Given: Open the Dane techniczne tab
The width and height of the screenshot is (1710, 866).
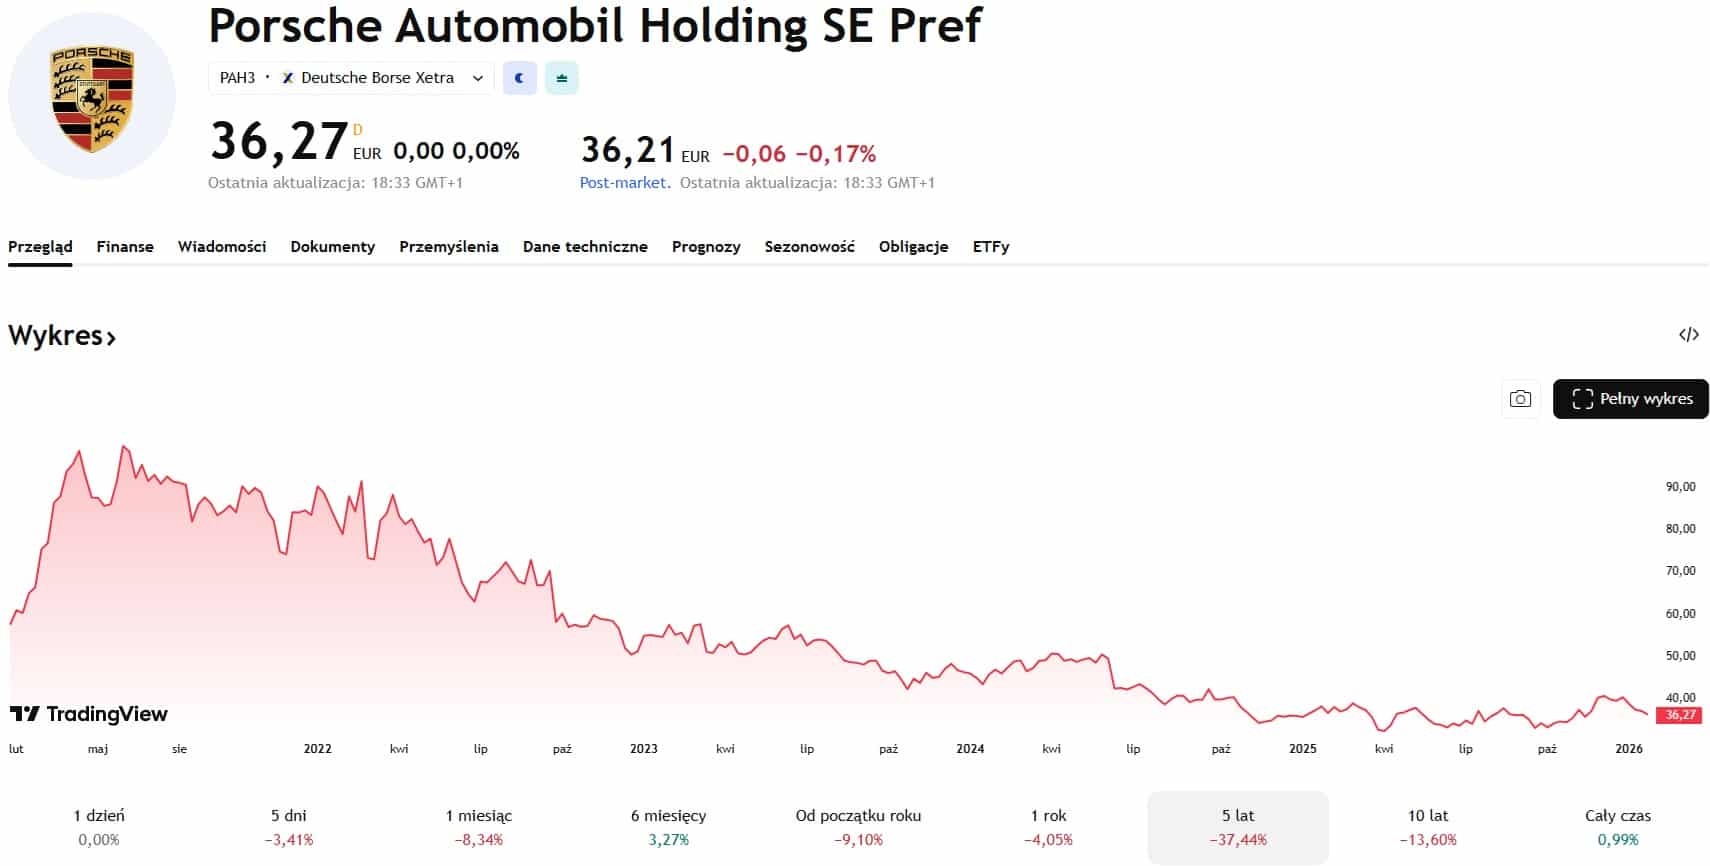Looking at the screenshot, I should click(585, 247).
